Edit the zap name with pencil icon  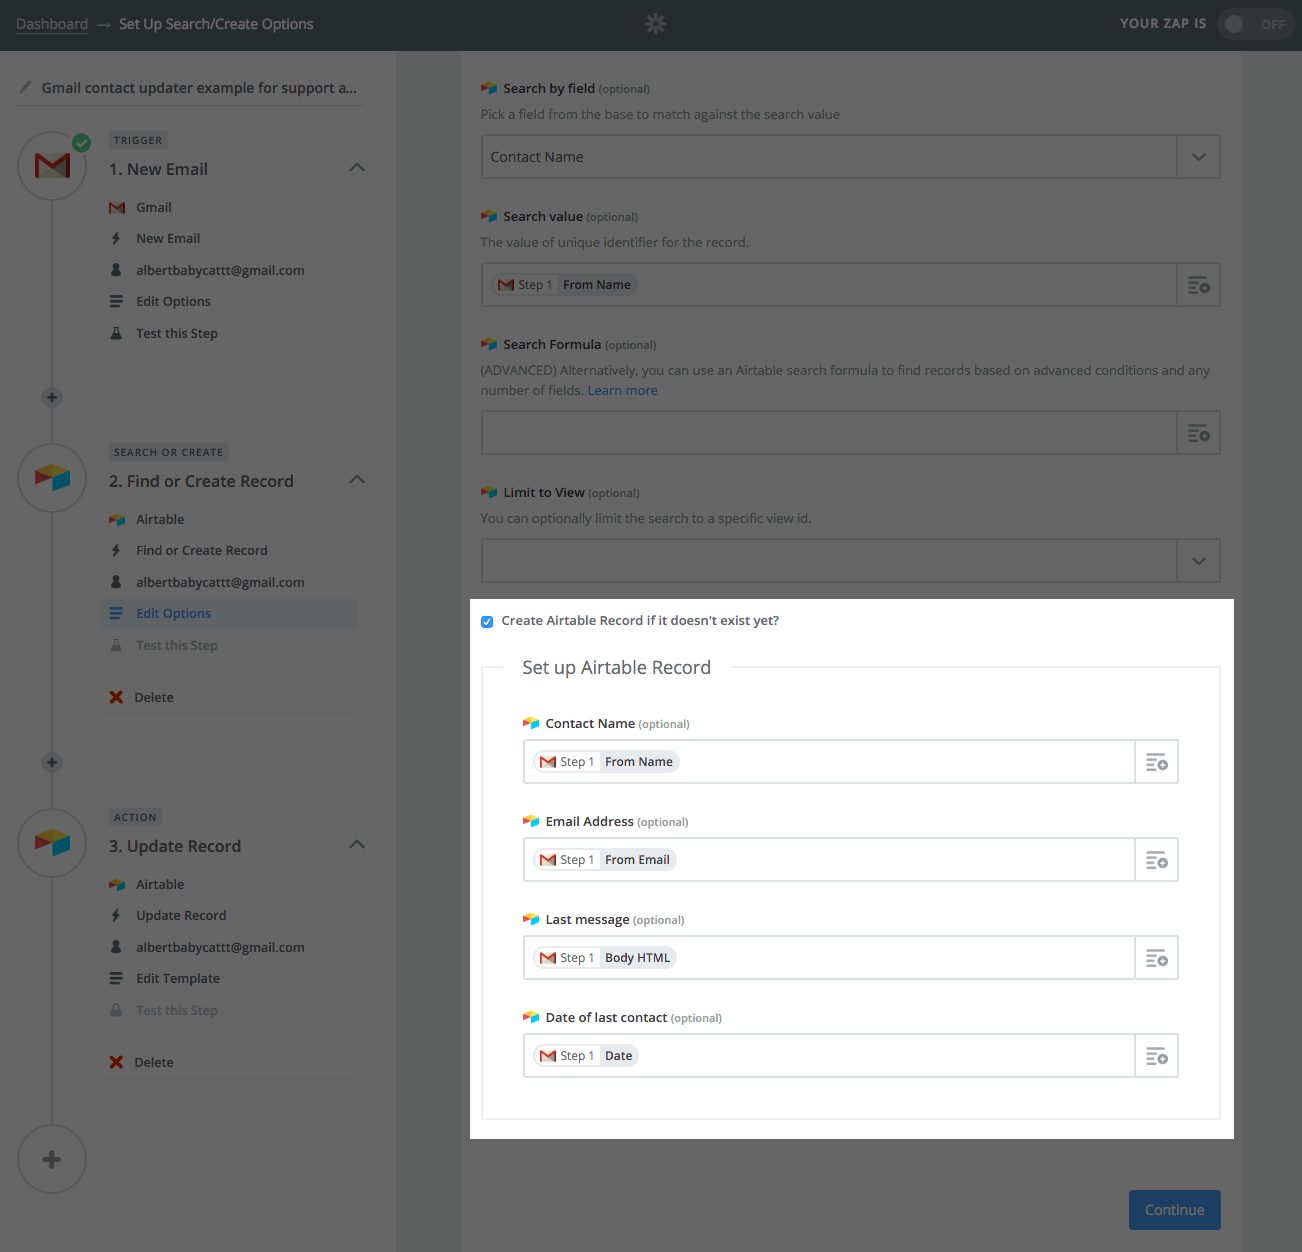point(25,87)
